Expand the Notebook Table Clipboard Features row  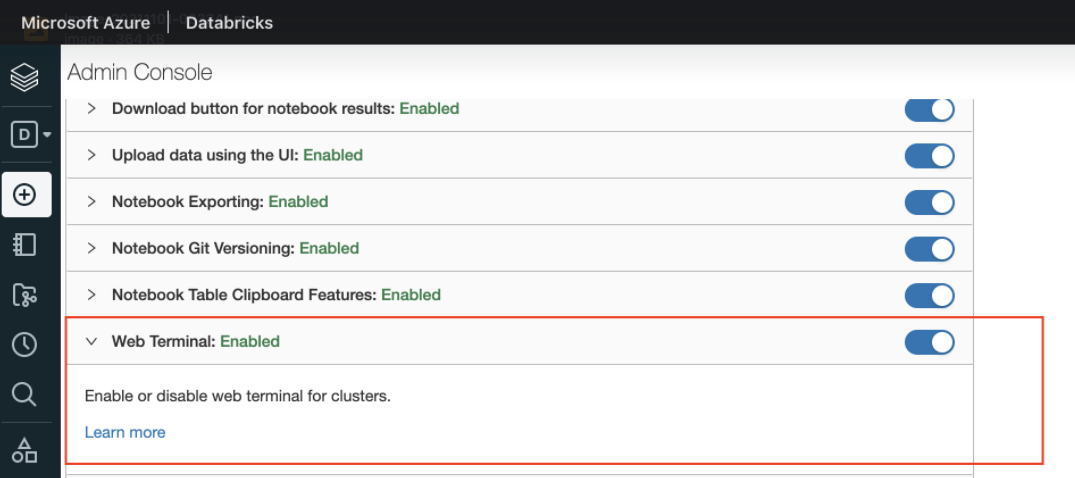92,295
